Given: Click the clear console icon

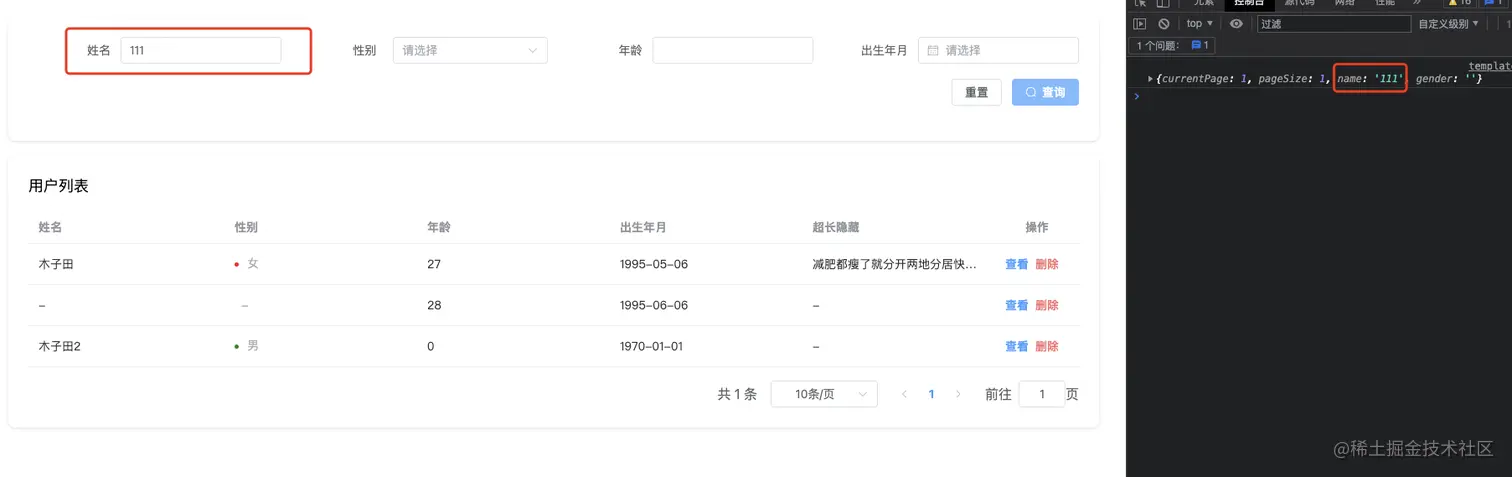Looking at the screenshot, I should click(x=1163, y=24).
